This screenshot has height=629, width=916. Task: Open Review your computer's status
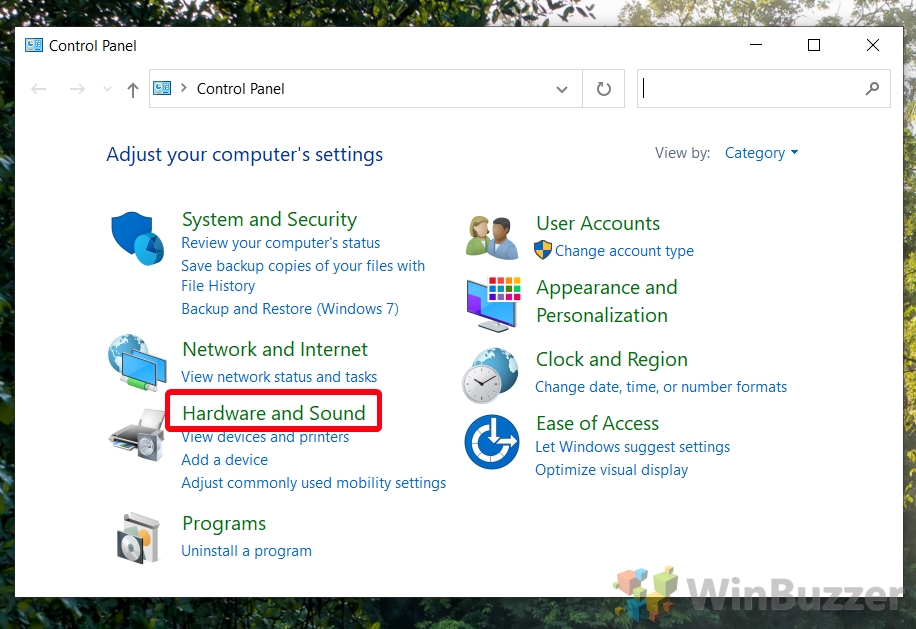pos(280,243)
